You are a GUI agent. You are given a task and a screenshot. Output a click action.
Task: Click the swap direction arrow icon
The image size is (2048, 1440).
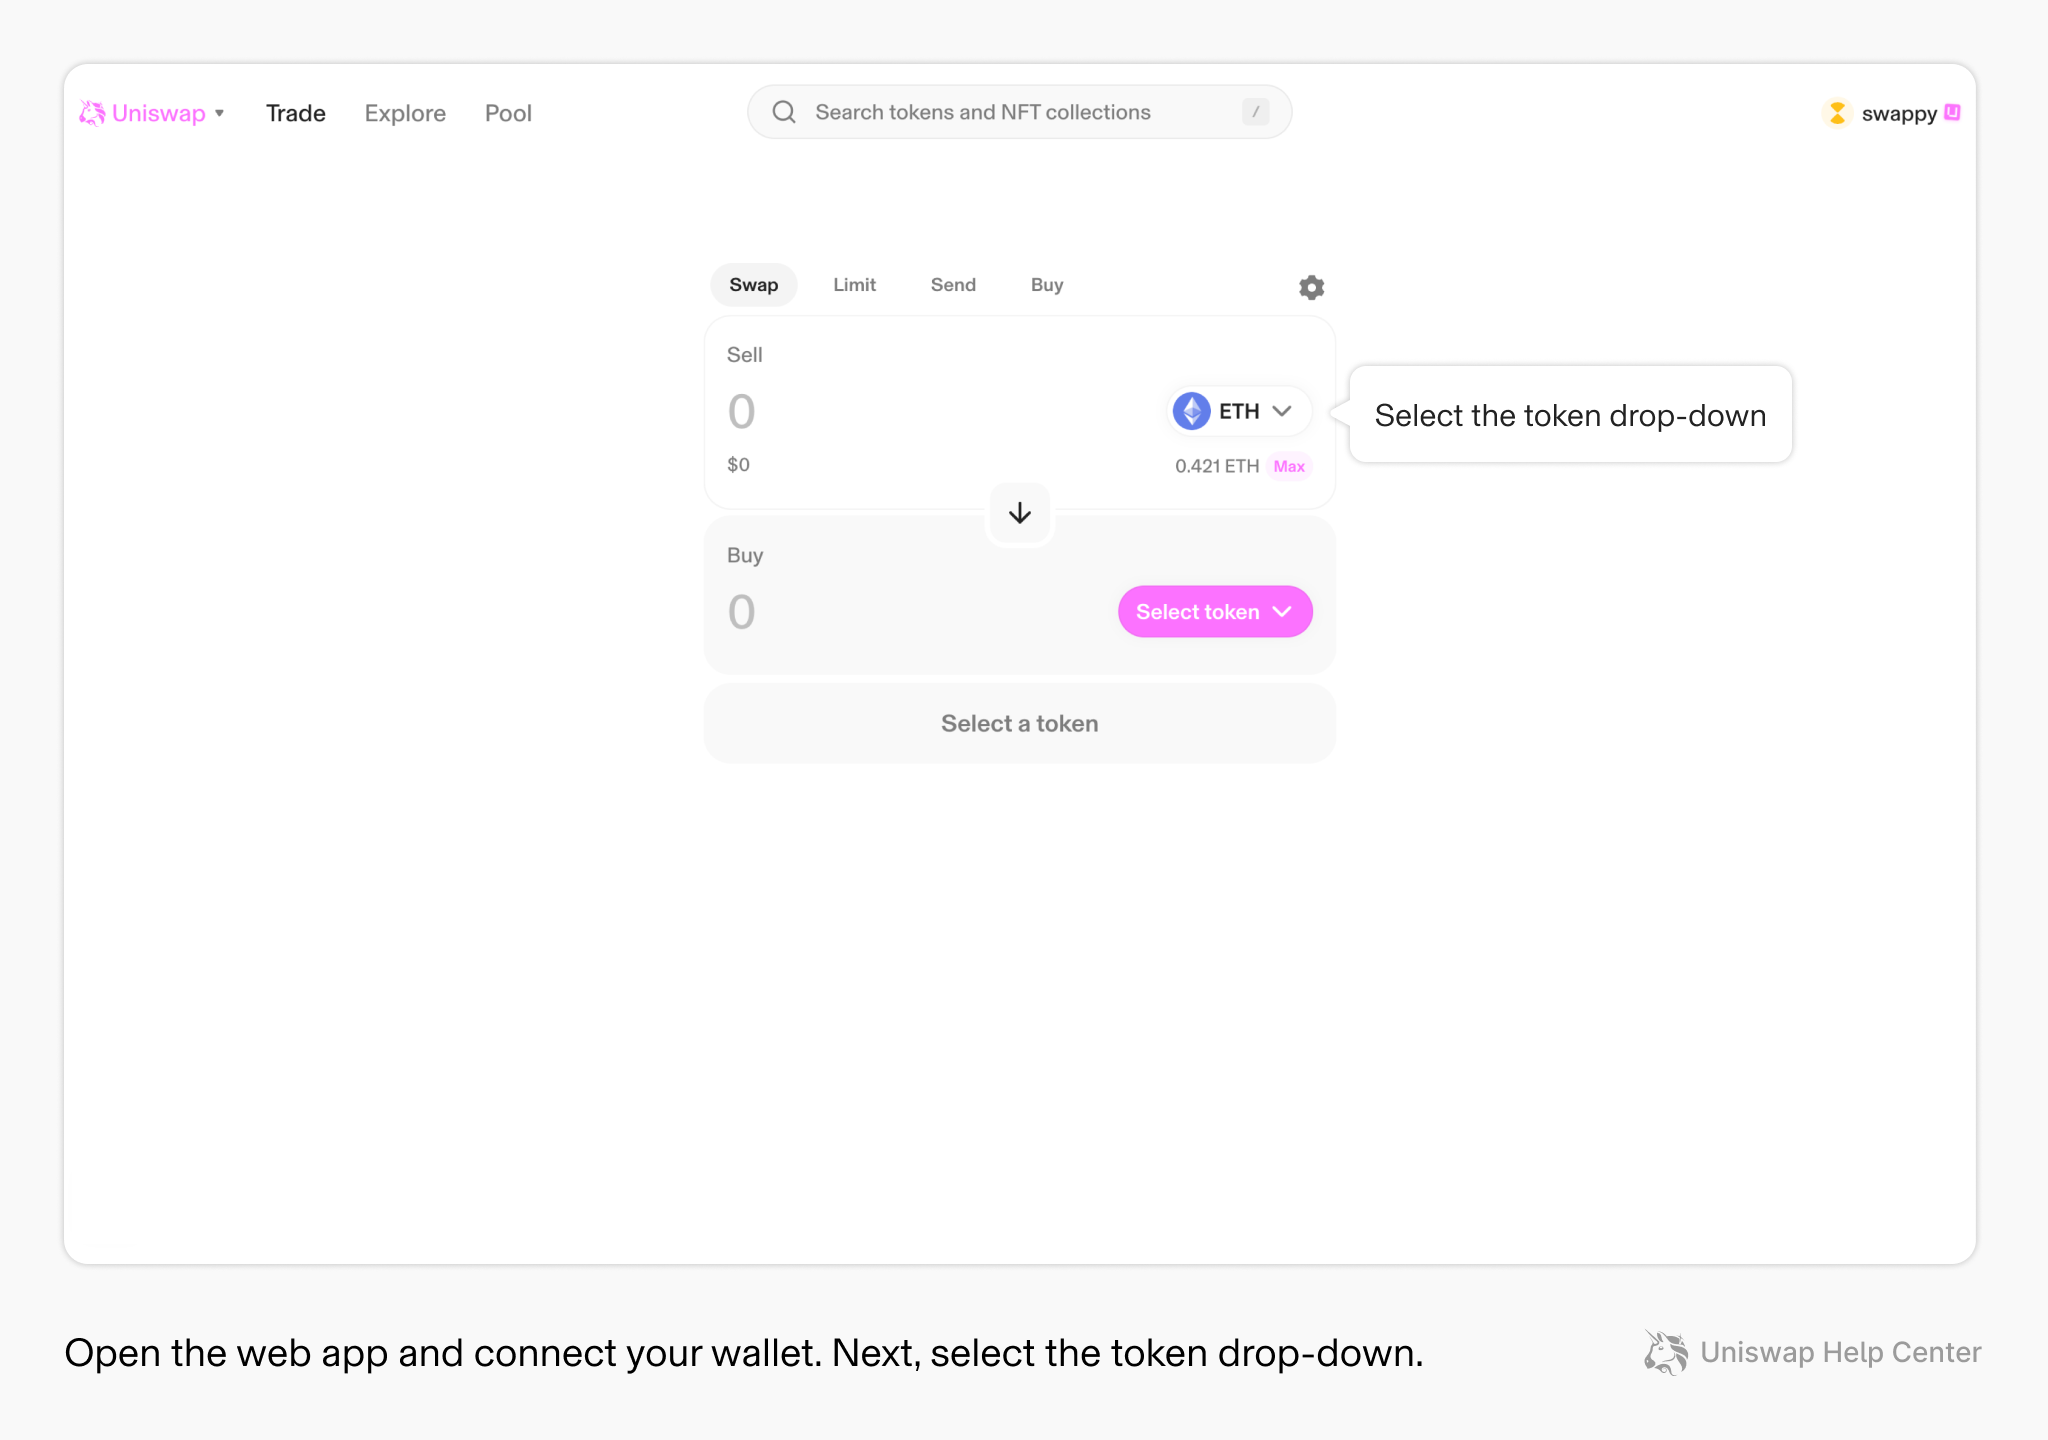point(1019,511)
